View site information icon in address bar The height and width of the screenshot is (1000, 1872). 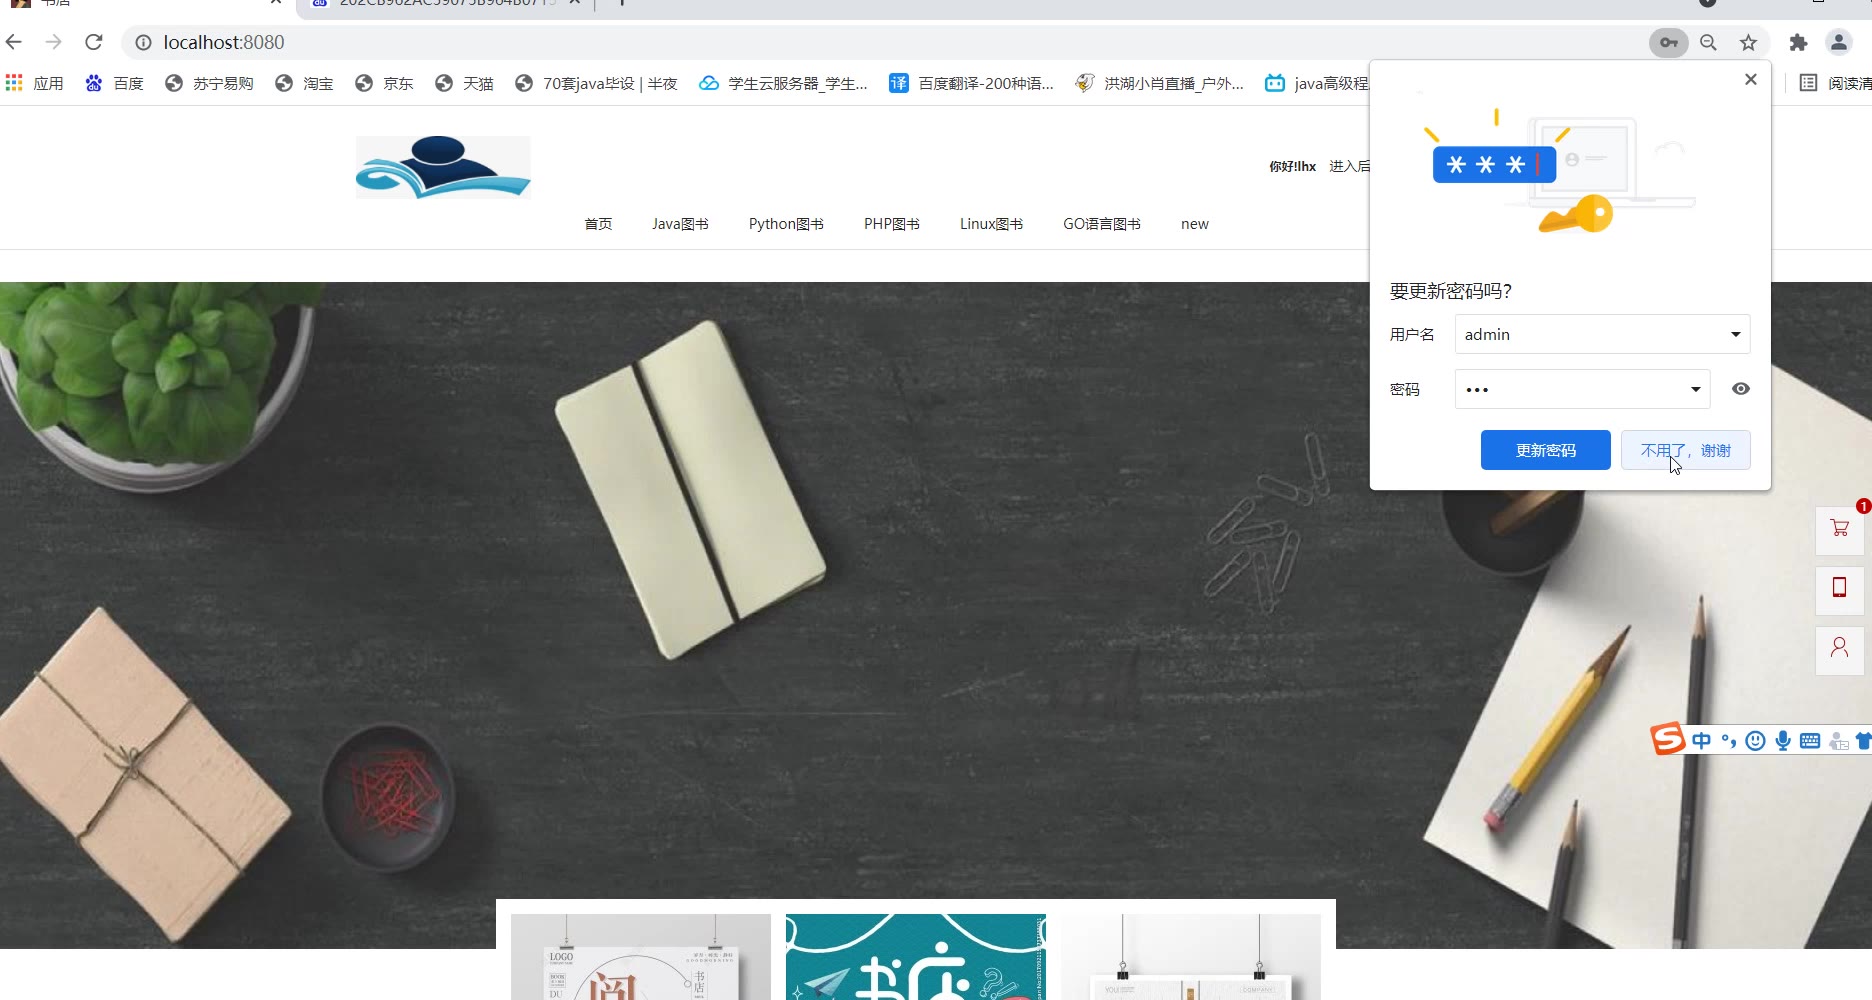coord(143,42)
